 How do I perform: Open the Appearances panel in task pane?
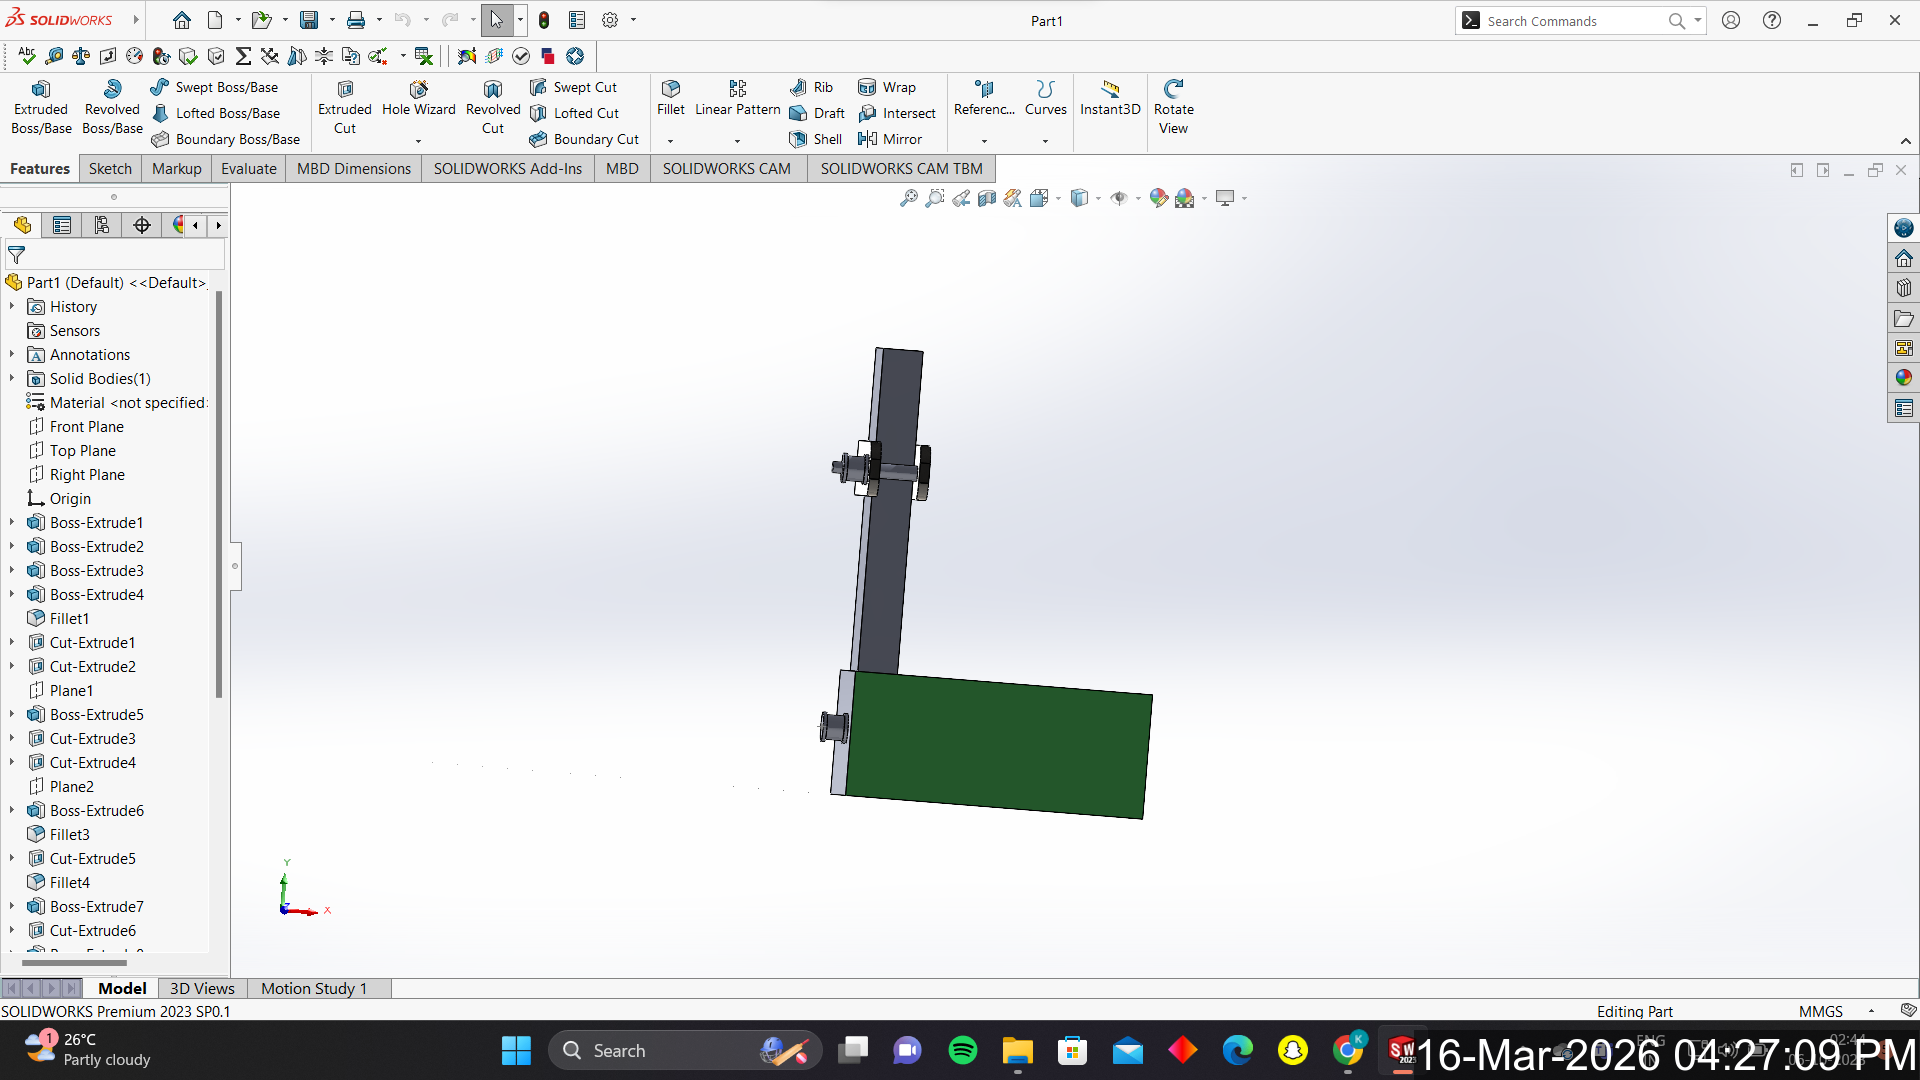click(1903, 378)
